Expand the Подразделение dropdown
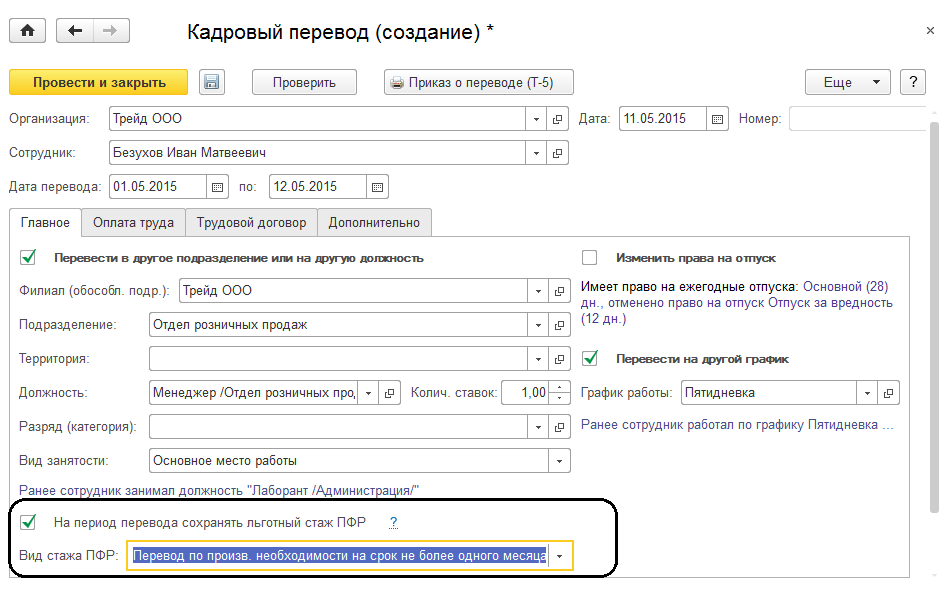This screenshot has height=594, width=950. (538, 325)
